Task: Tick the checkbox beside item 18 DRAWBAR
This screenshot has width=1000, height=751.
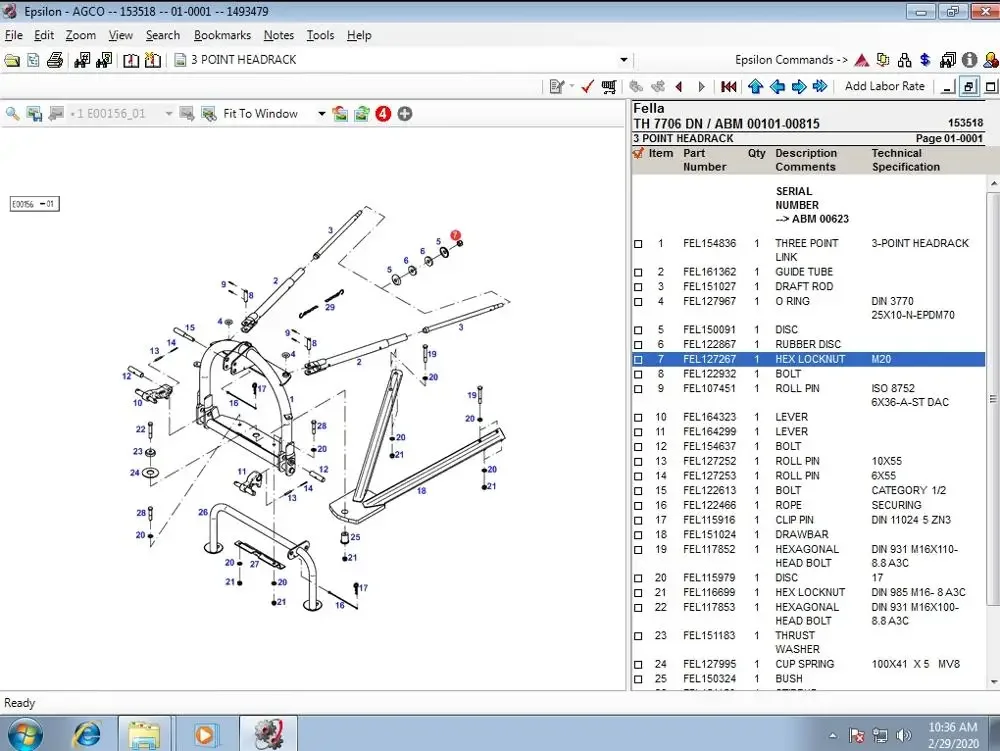Action: click(x=639, y=535)
